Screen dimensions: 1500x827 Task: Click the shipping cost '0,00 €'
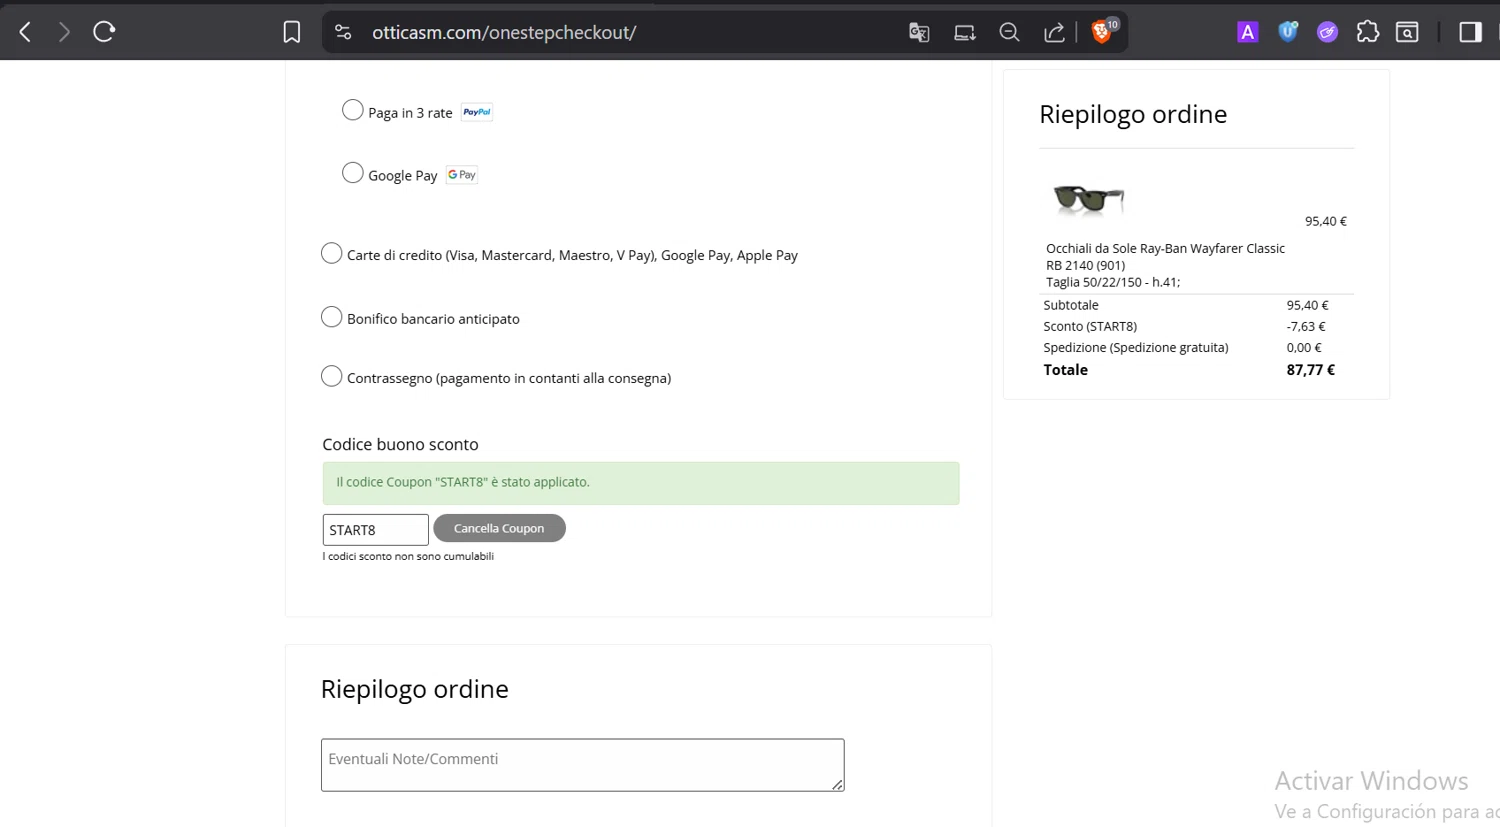tap(1304, 347)
